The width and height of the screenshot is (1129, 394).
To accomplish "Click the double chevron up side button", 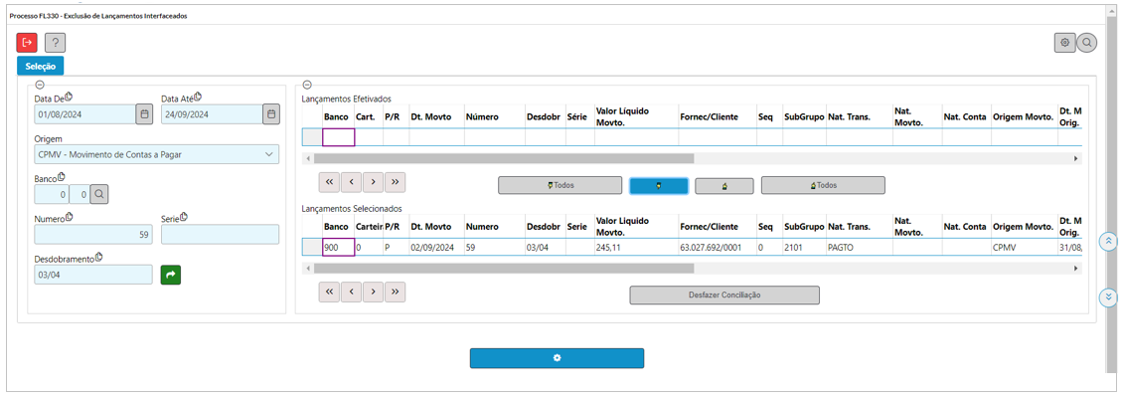I will pyautogui.click(x=1109, y=241).
